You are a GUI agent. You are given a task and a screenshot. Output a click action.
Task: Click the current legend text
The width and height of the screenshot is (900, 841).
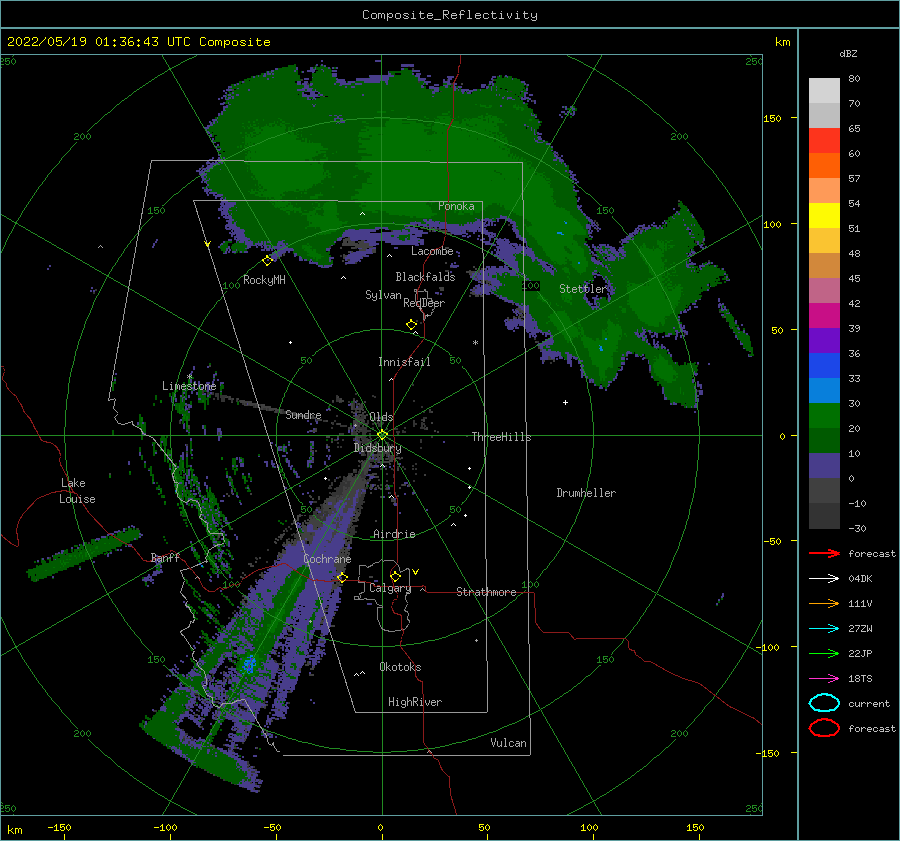[x=869, y=704]
